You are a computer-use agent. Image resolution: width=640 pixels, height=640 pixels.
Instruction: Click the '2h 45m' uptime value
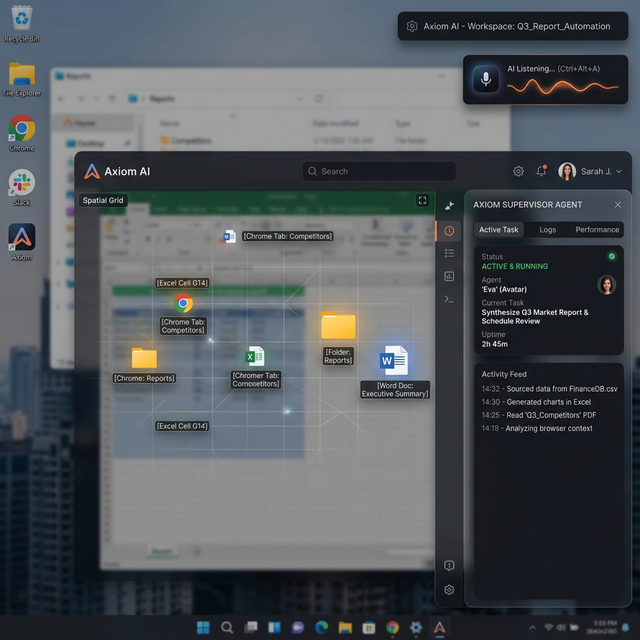(x=494, y=344)
